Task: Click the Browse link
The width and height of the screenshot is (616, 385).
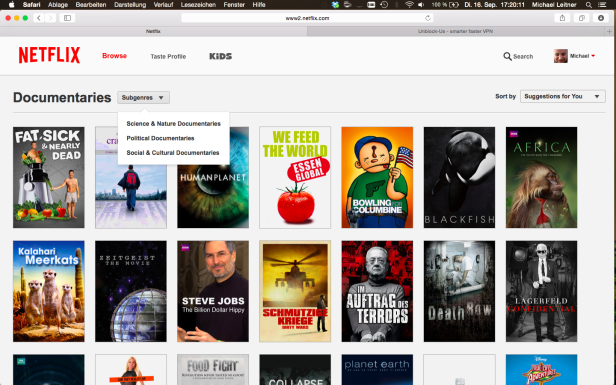Action: (114, 56)
